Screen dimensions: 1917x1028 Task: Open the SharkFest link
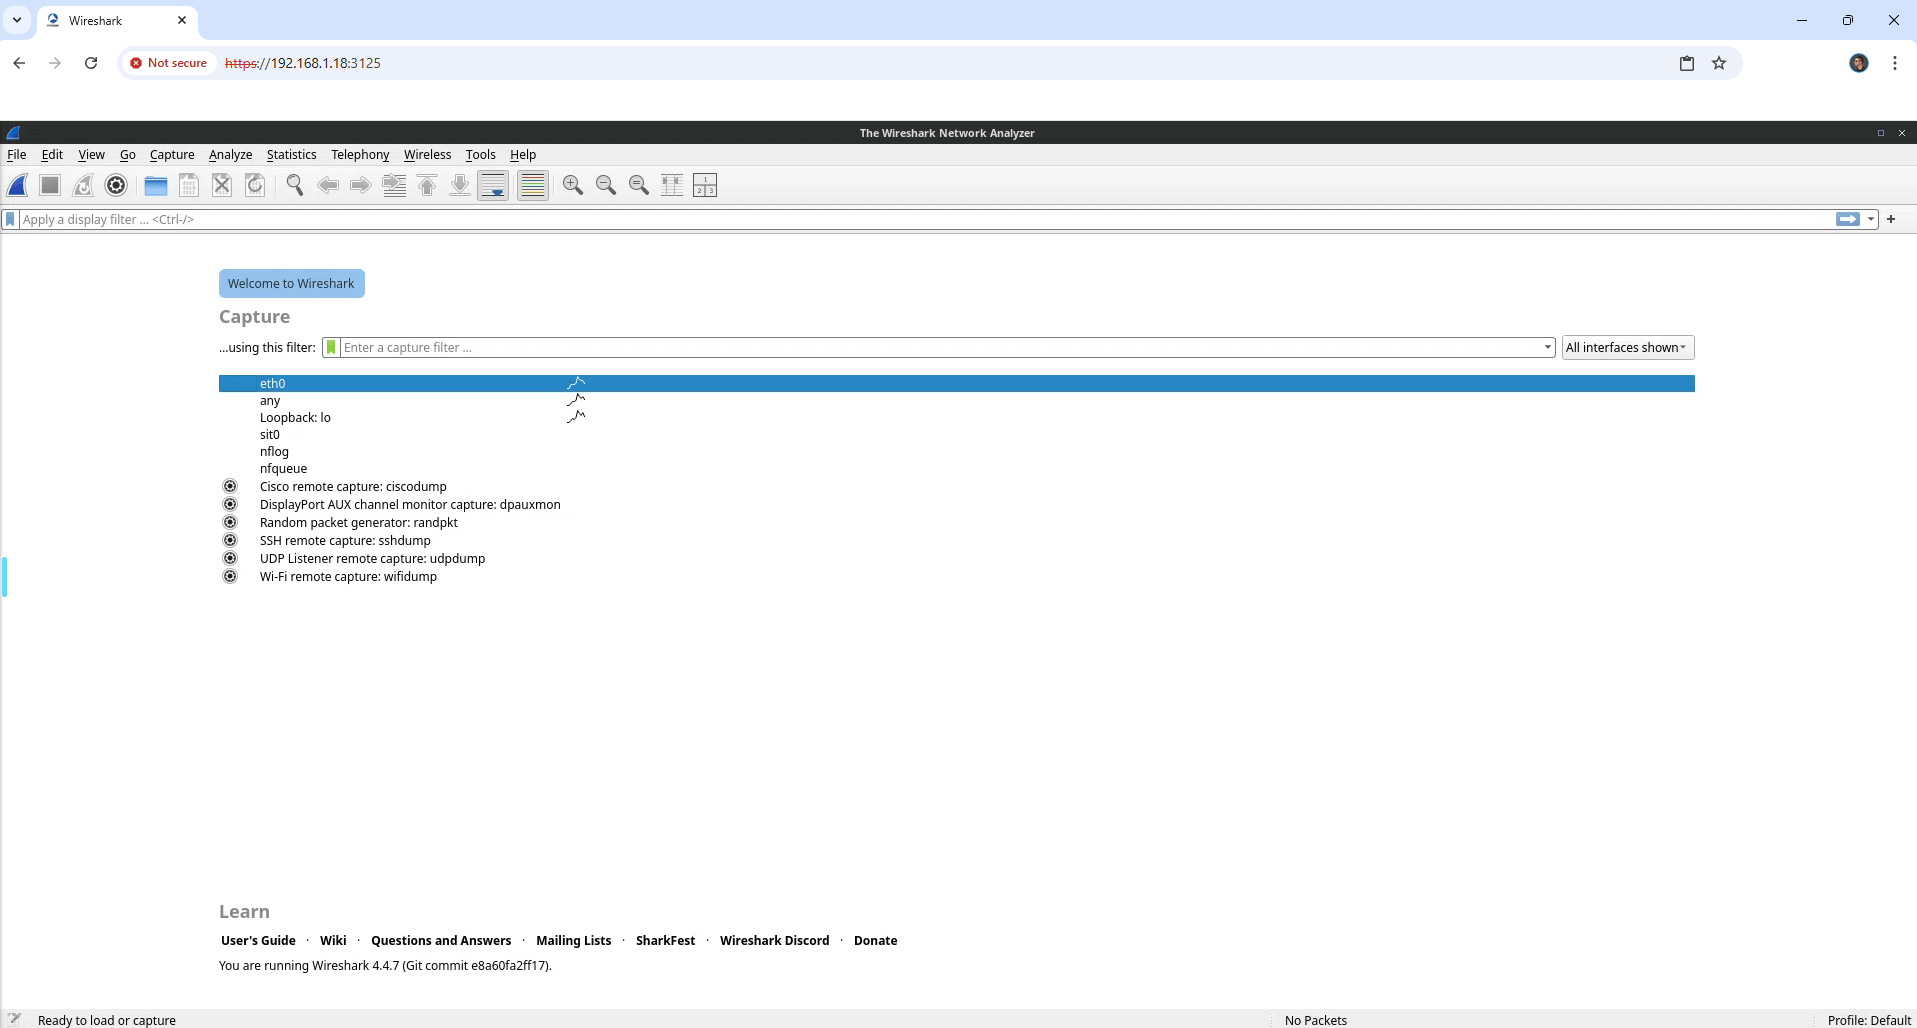pyautogui.click(x=665, y=940)
